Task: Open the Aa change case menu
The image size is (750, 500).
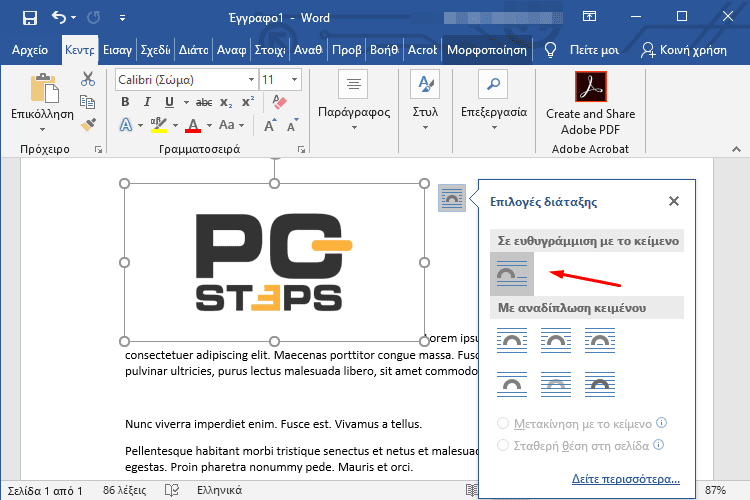Action: click(x=231, y=125)
